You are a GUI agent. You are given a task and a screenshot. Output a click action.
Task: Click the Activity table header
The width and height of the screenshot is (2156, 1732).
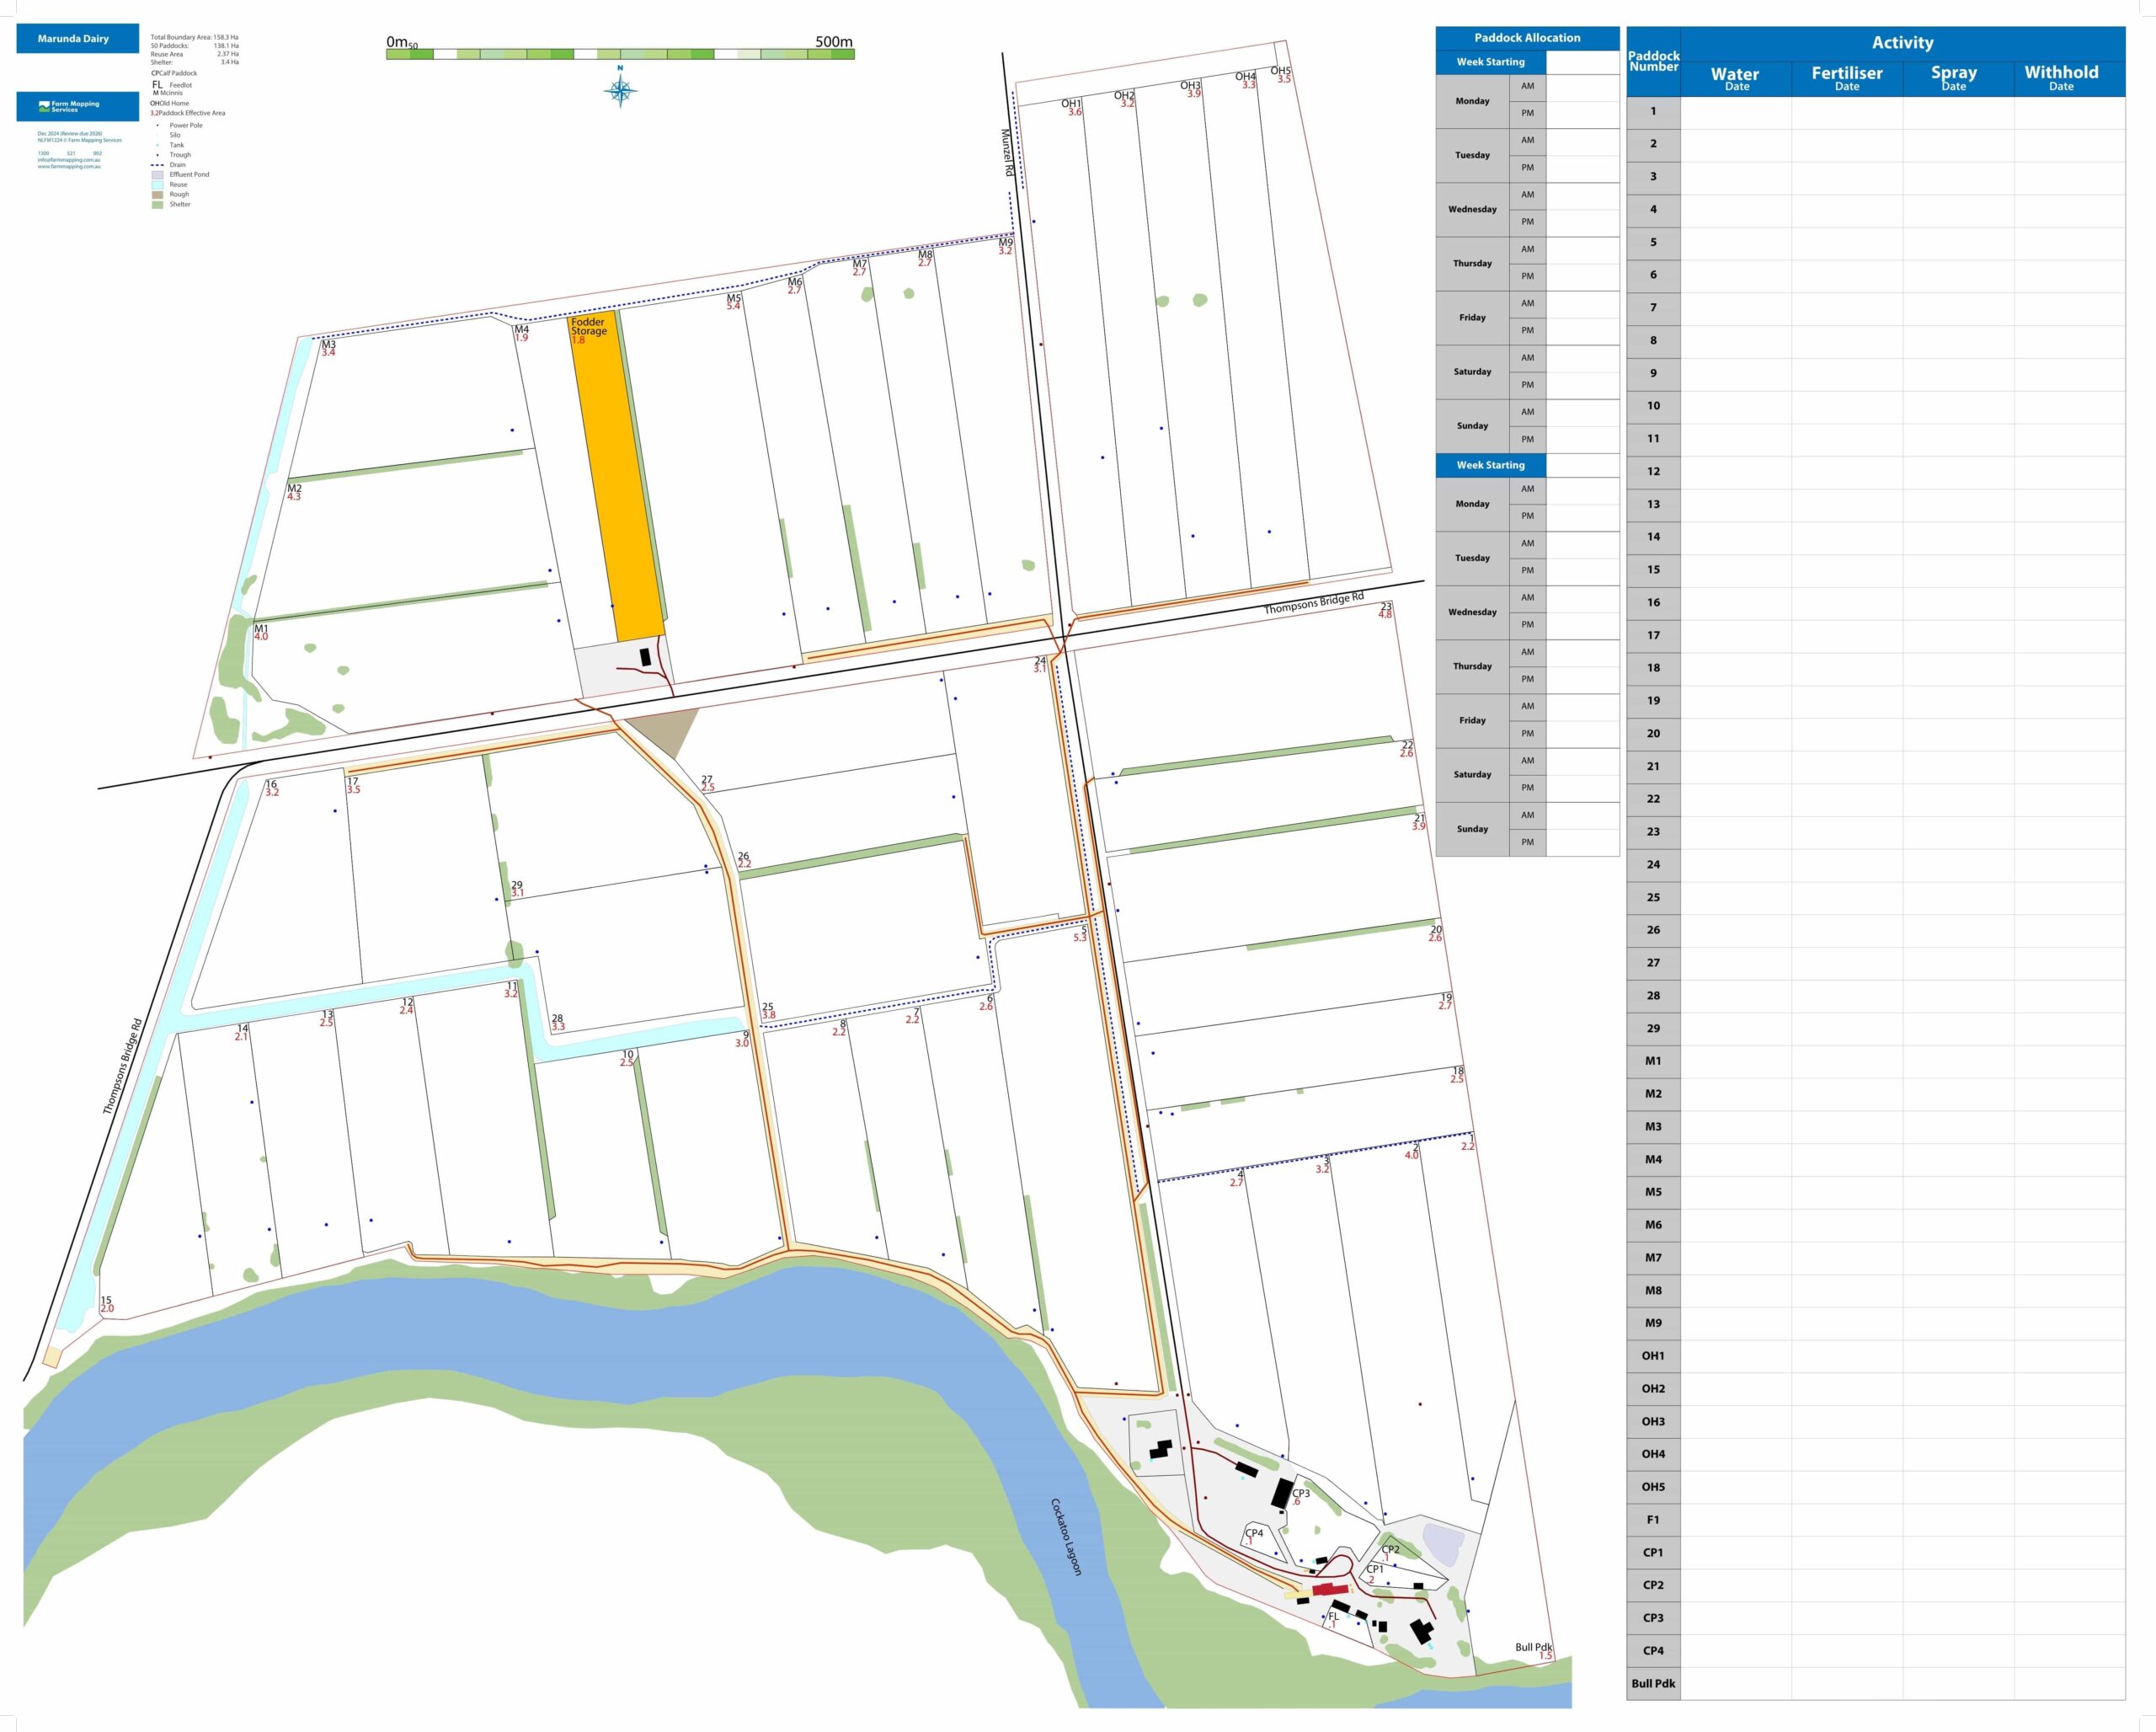pyautogui.click(x=1902, y=42)
